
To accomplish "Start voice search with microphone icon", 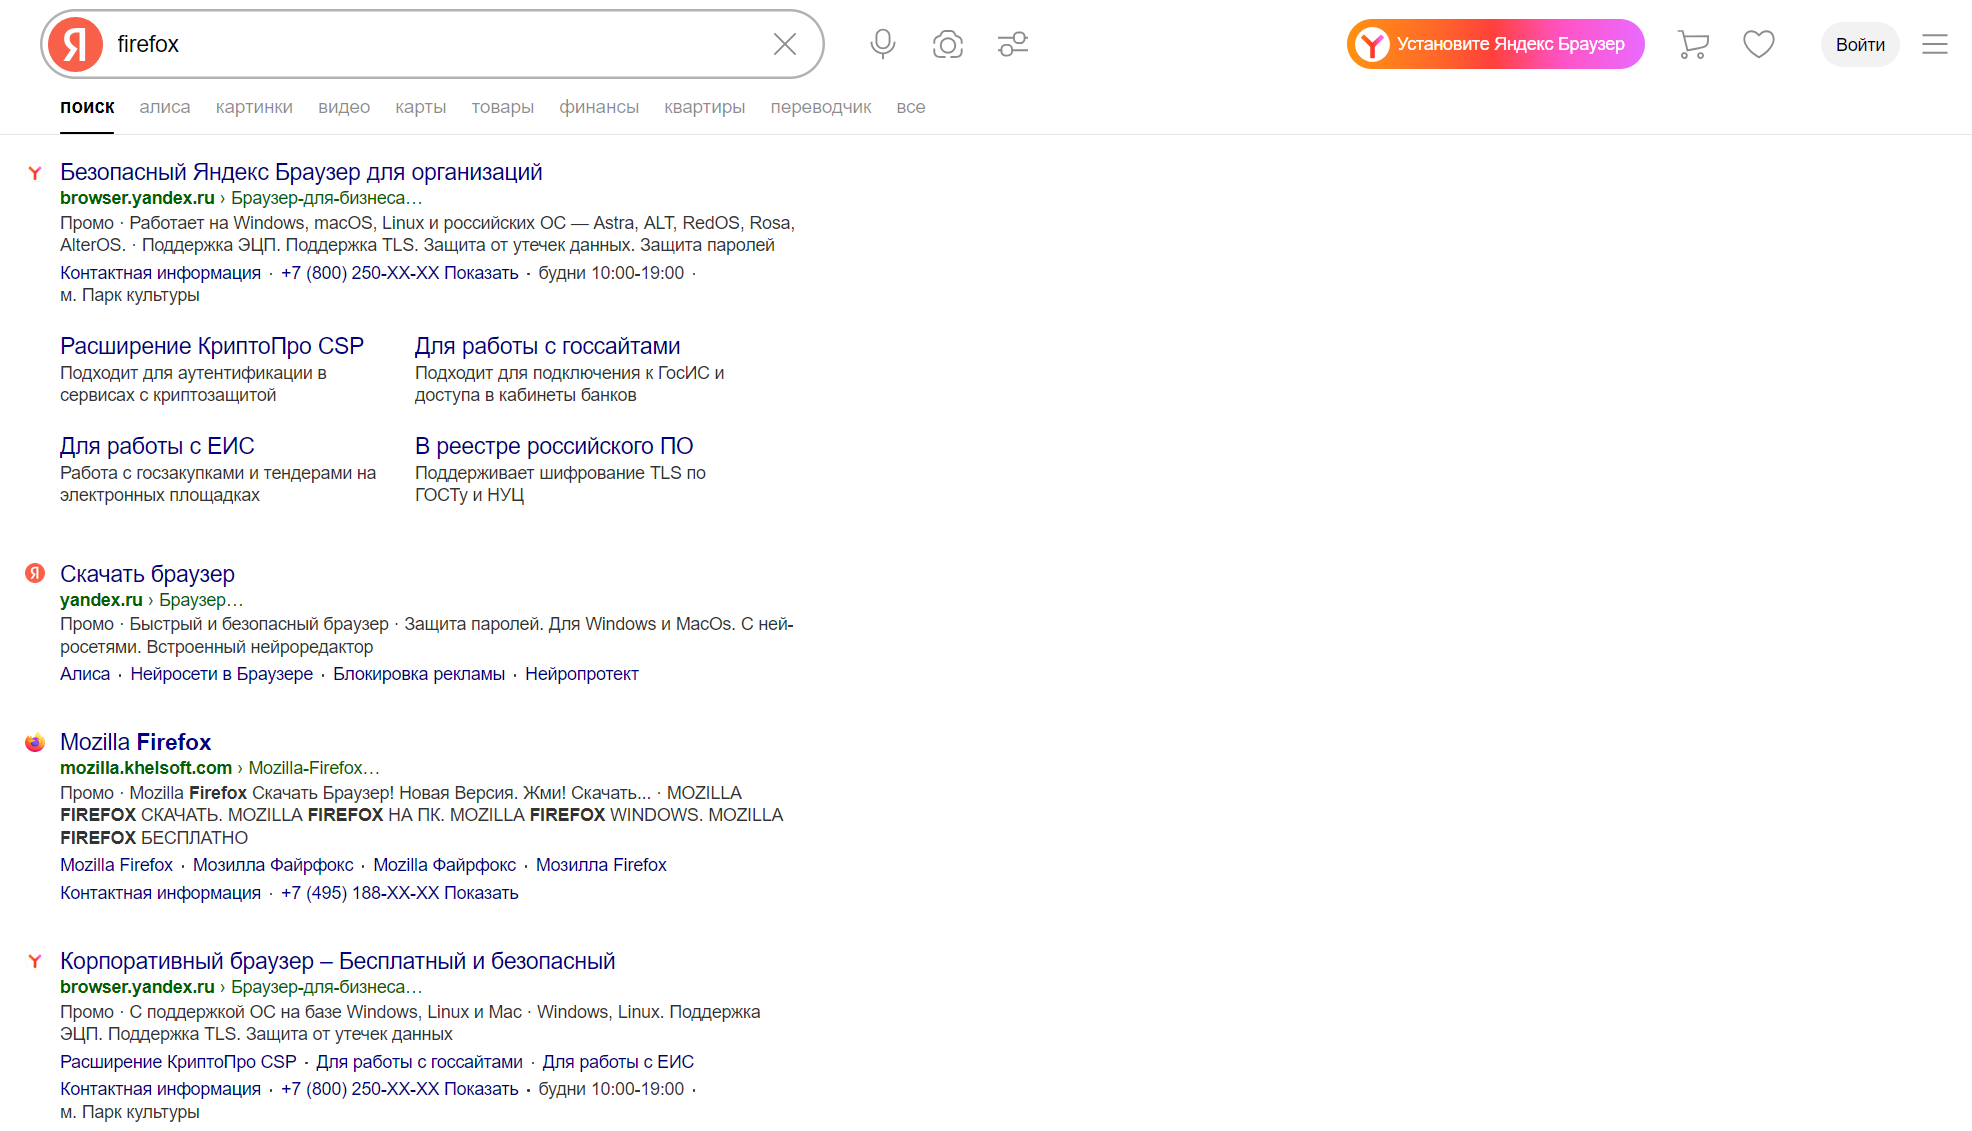I will coord(882,44).
